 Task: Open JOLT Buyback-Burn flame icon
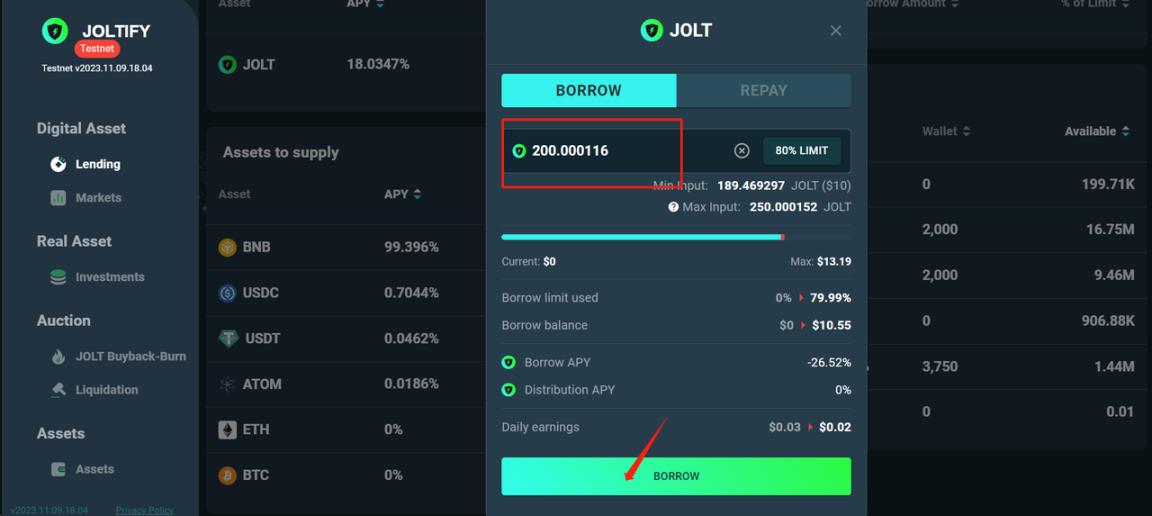coord(58,356)
